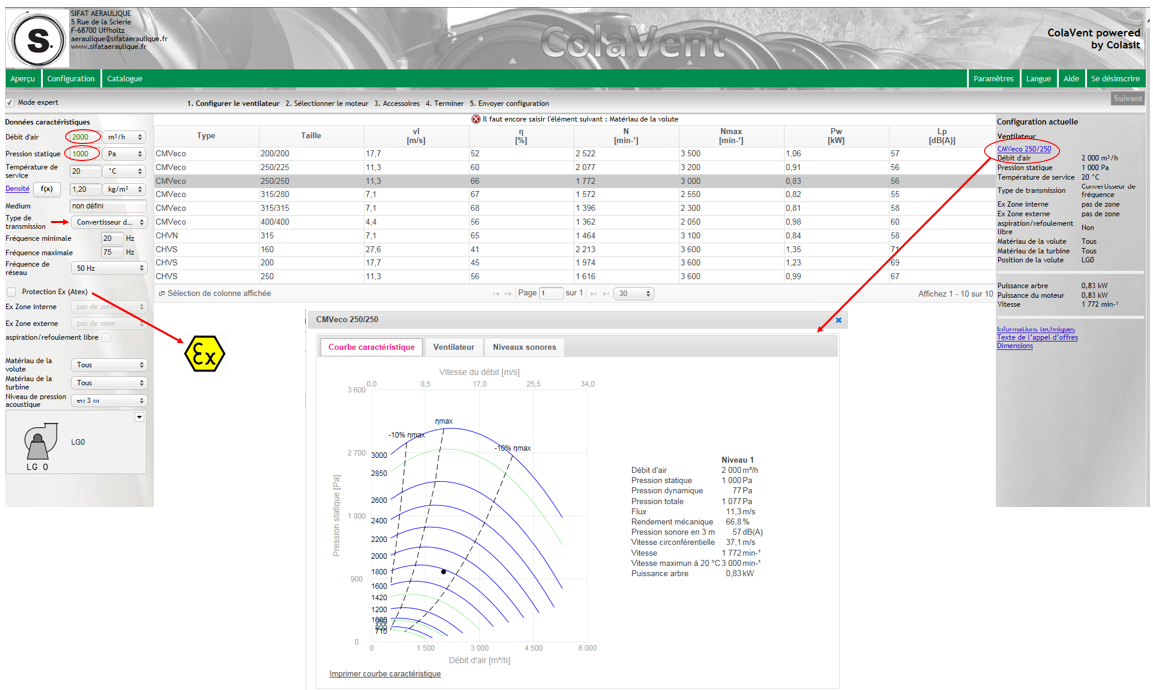Open the CMVeco 250/250 link in Configuration actuelle
Screen dimensions: 1153x690
tap(1024, 149)
